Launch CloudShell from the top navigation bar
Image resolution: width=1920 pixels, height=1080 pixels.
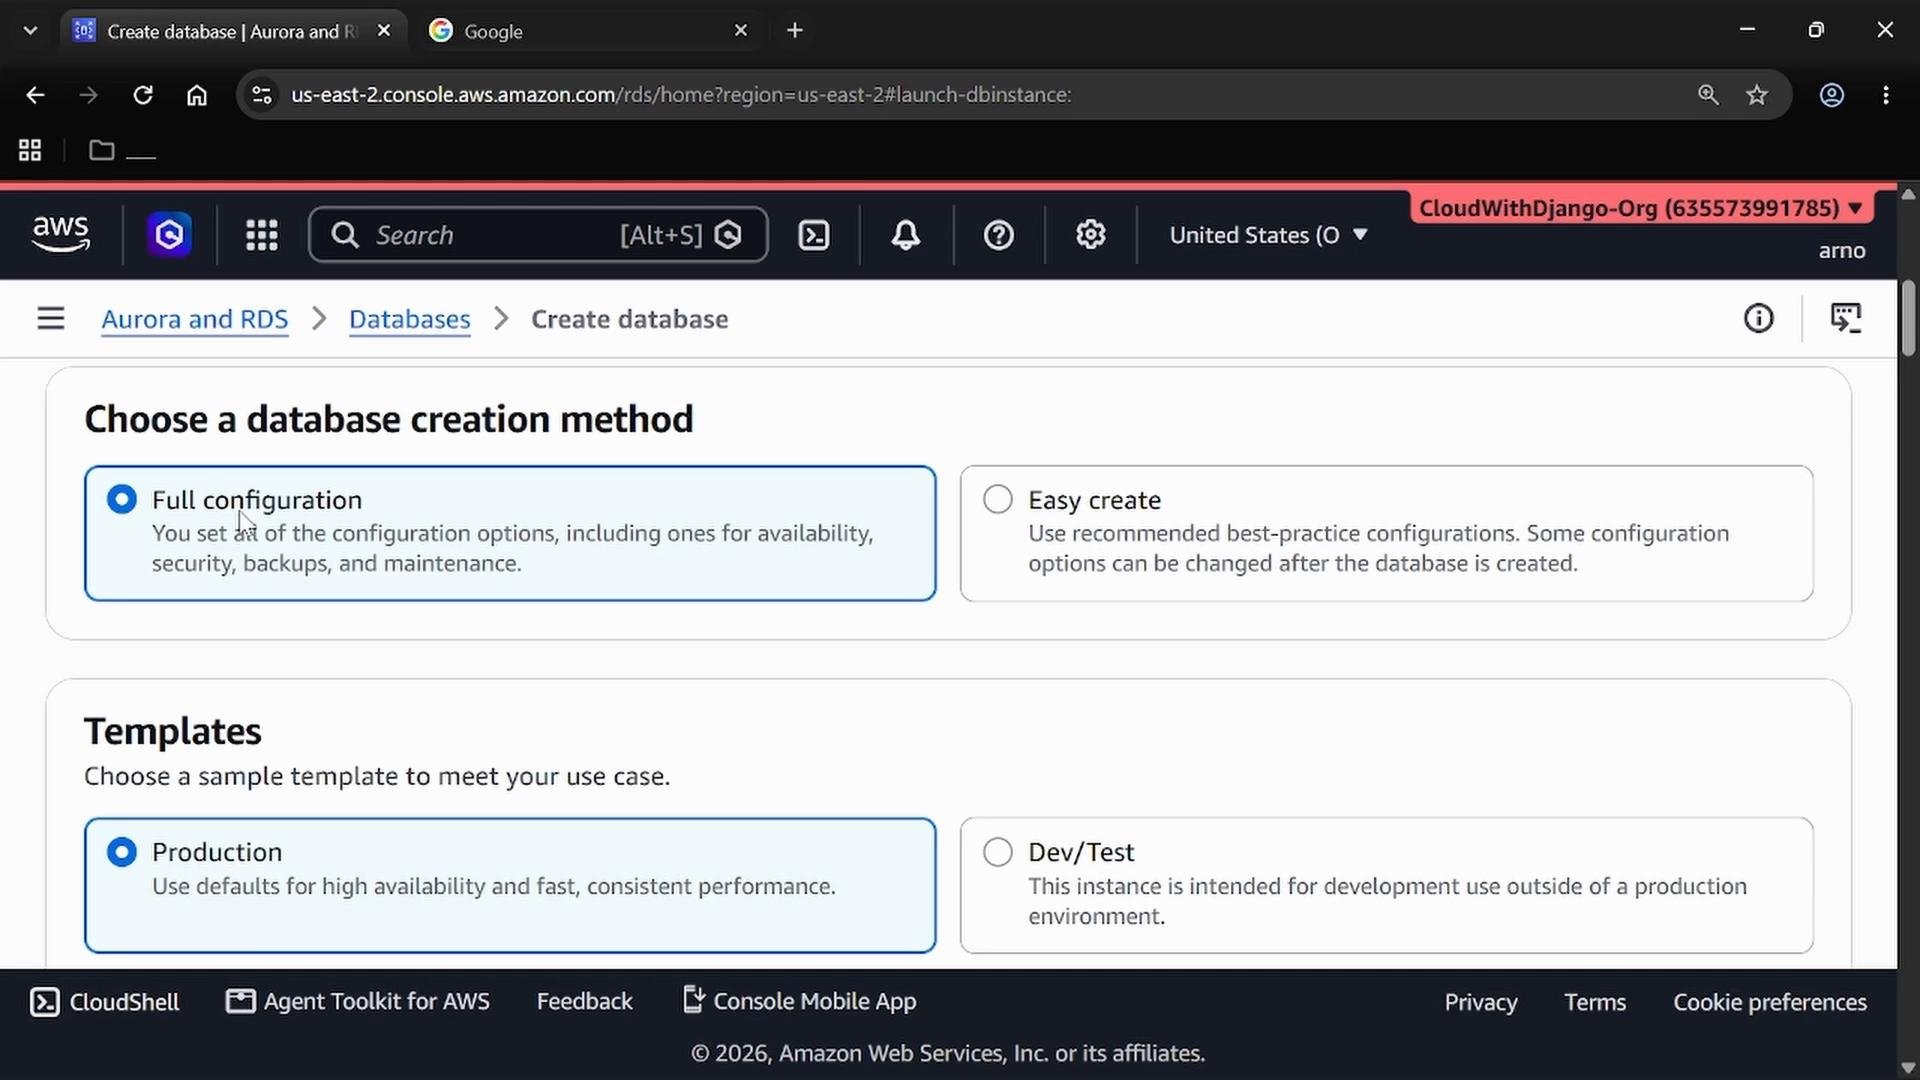[x=814, y=235]
